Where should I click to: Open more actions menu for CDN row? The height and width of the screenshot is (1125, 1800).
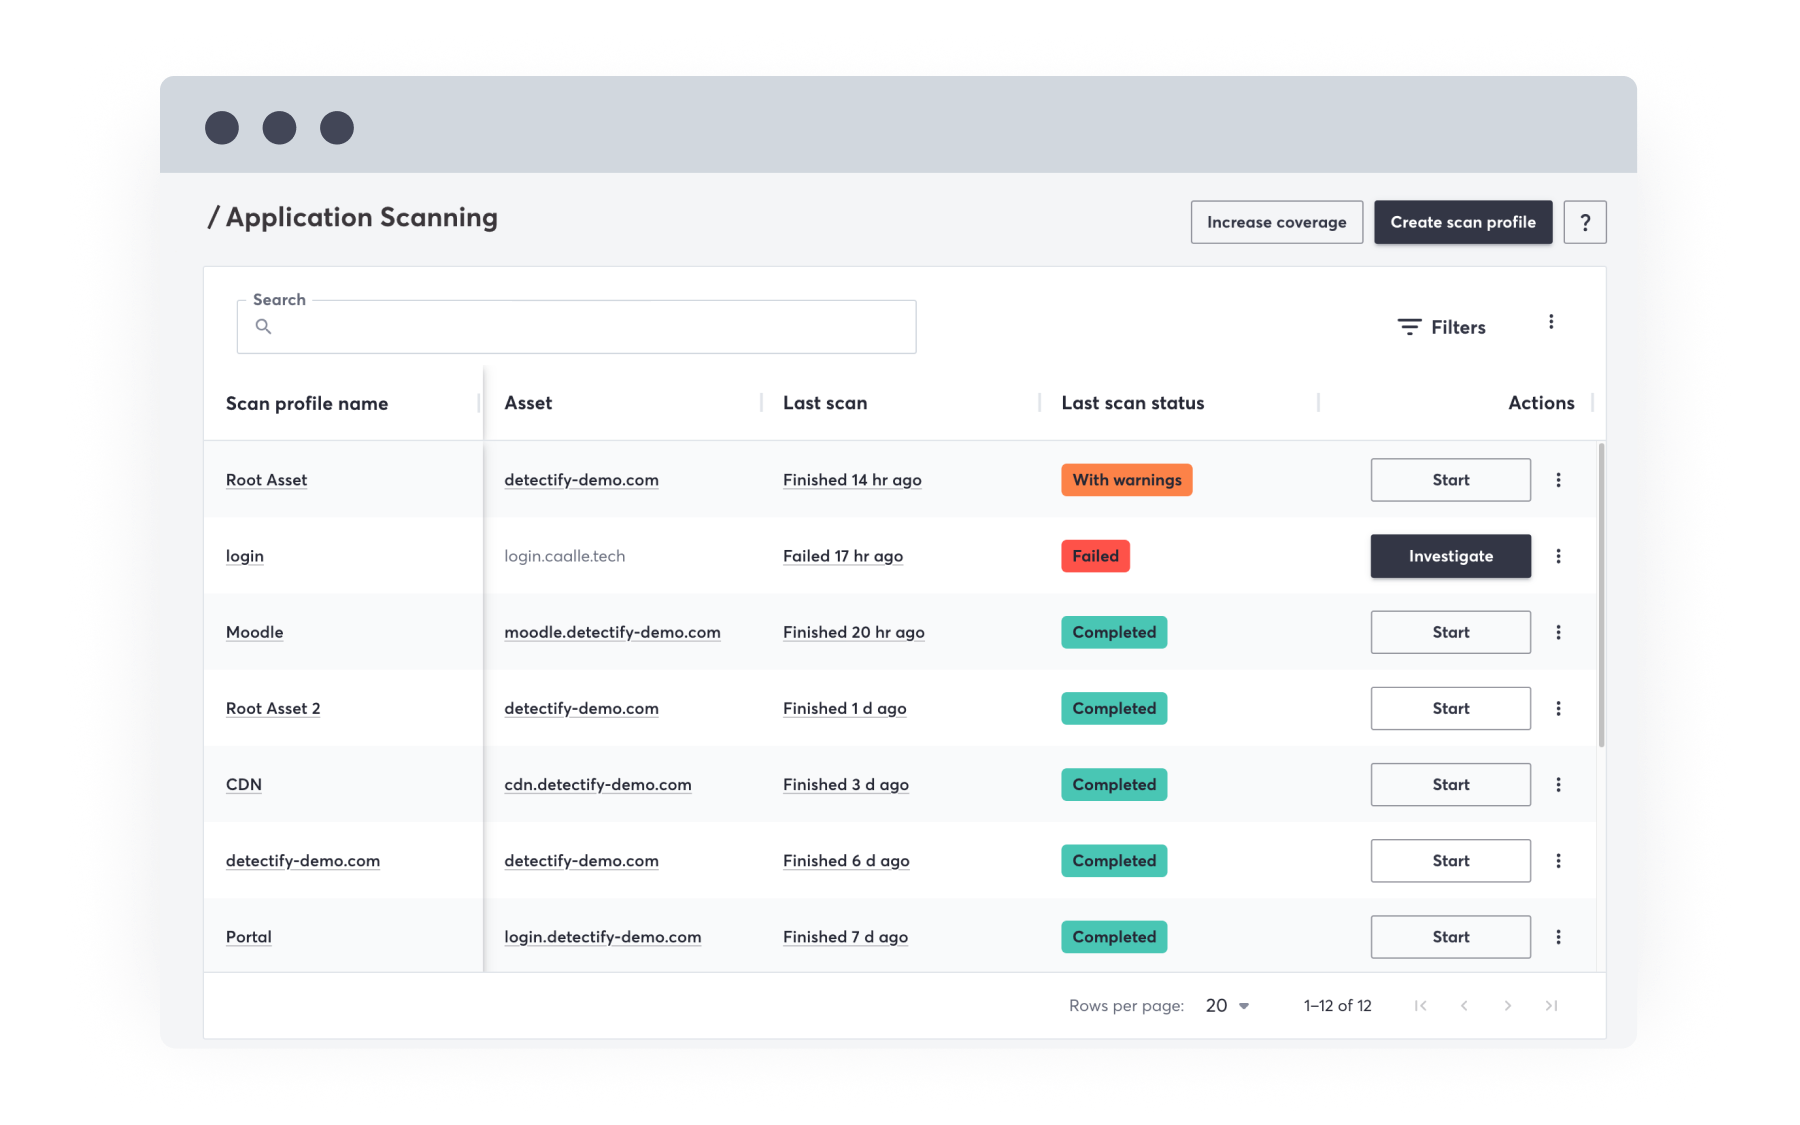tap(1557, 784)
